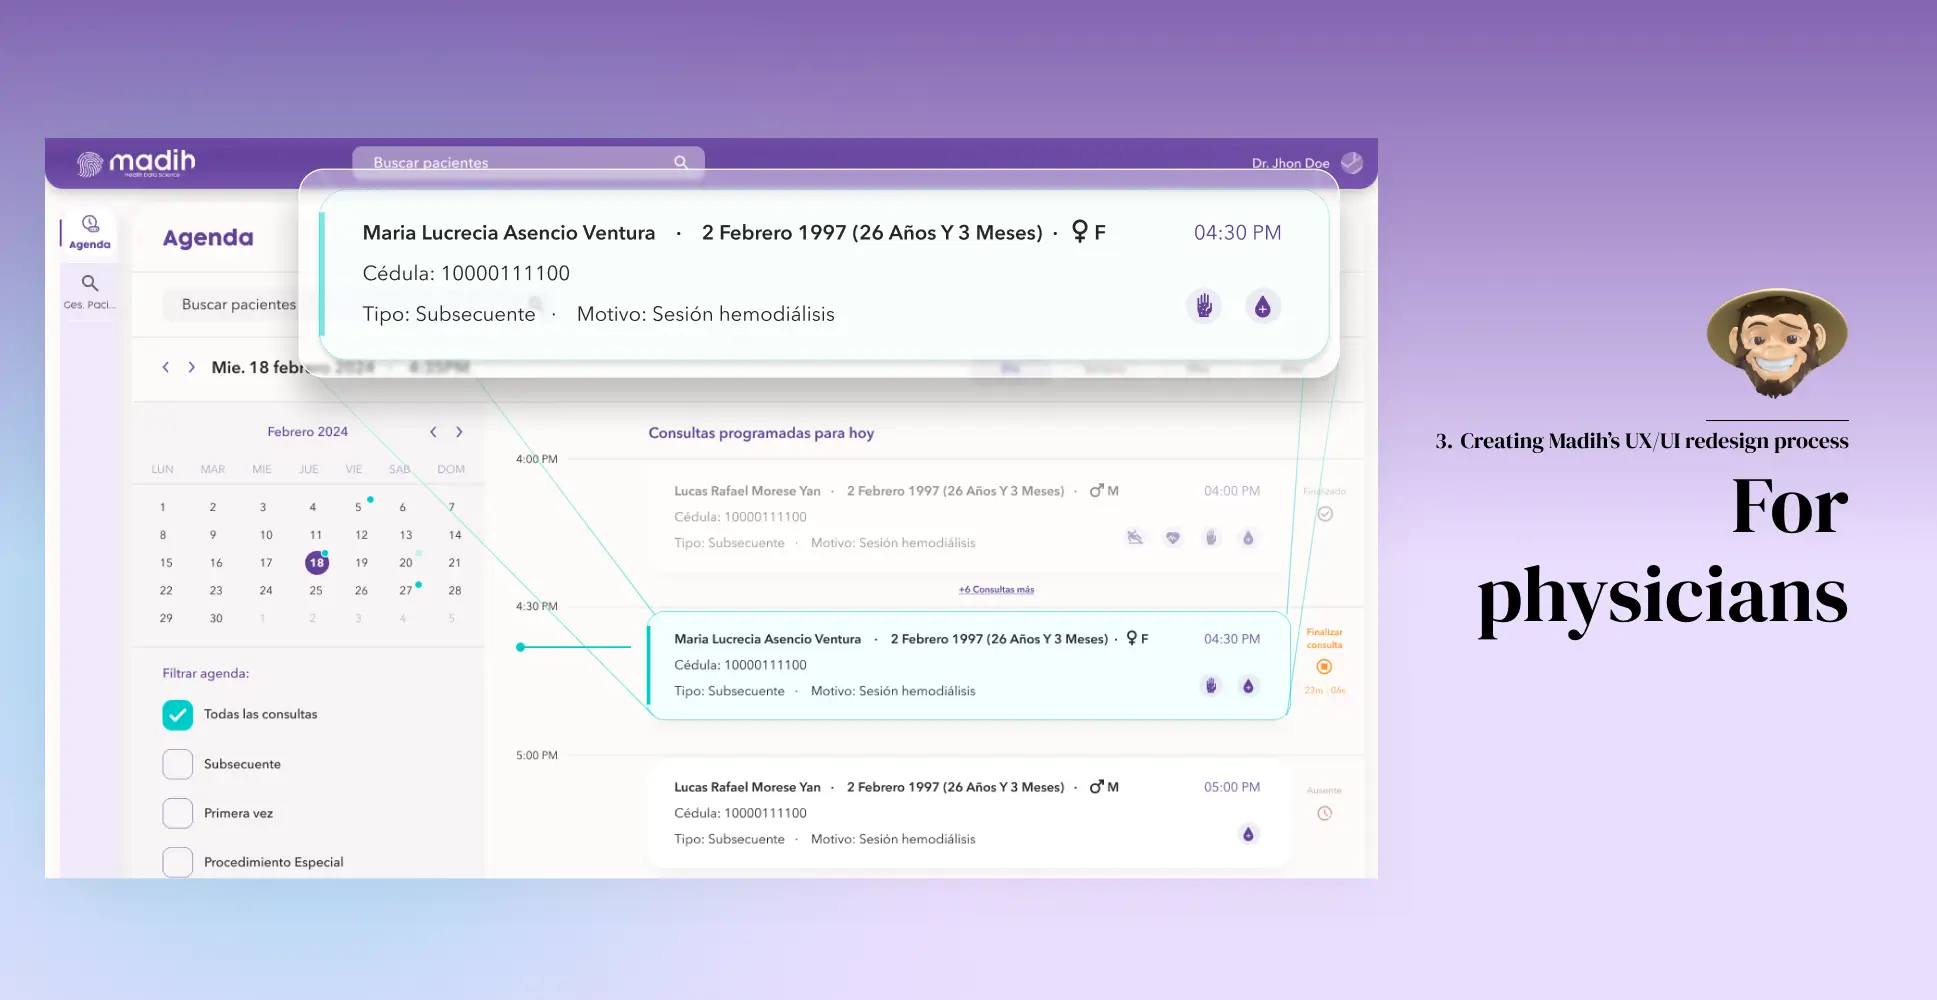Click the Consultas programadas para hoy heading

coord(761,433)
